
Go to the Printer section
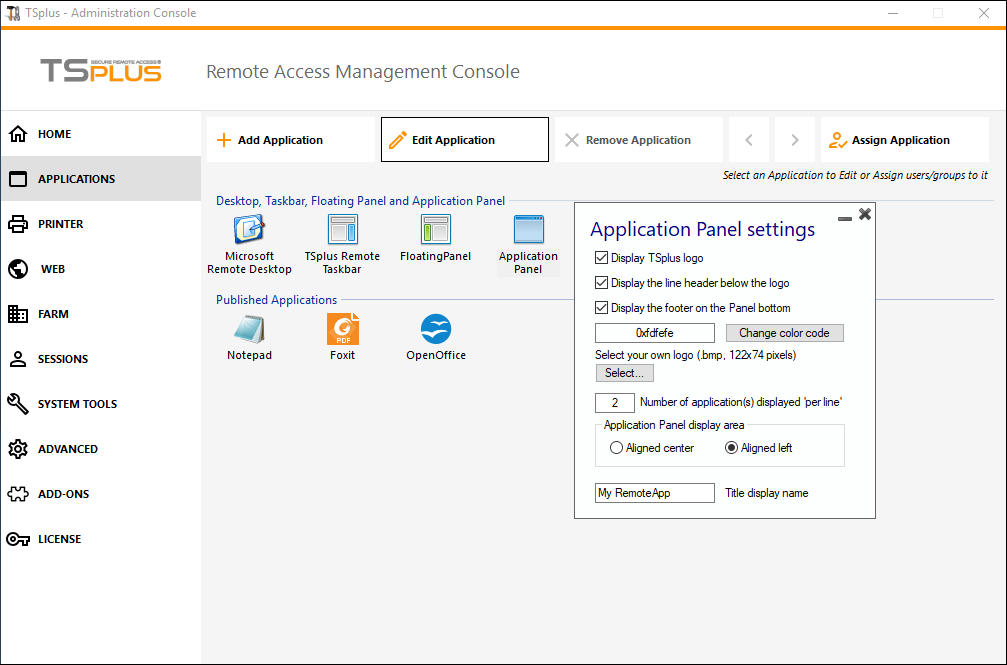click(60, 224)
